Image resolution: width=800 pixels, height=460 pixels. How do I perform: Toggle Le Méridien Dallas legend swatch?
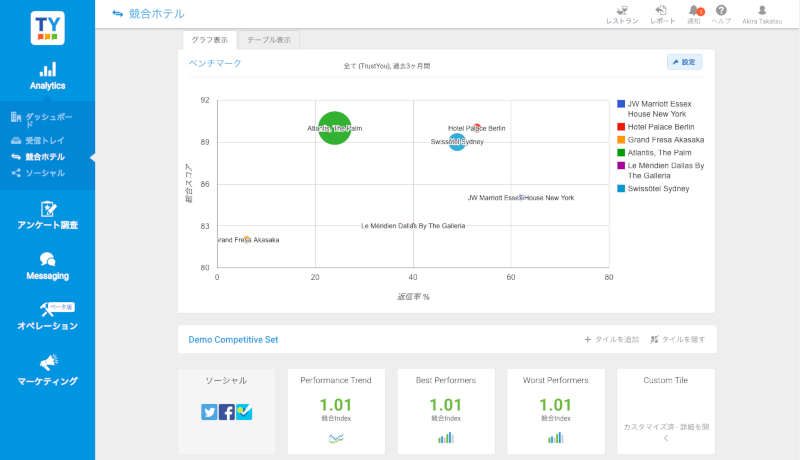(621, 166)
